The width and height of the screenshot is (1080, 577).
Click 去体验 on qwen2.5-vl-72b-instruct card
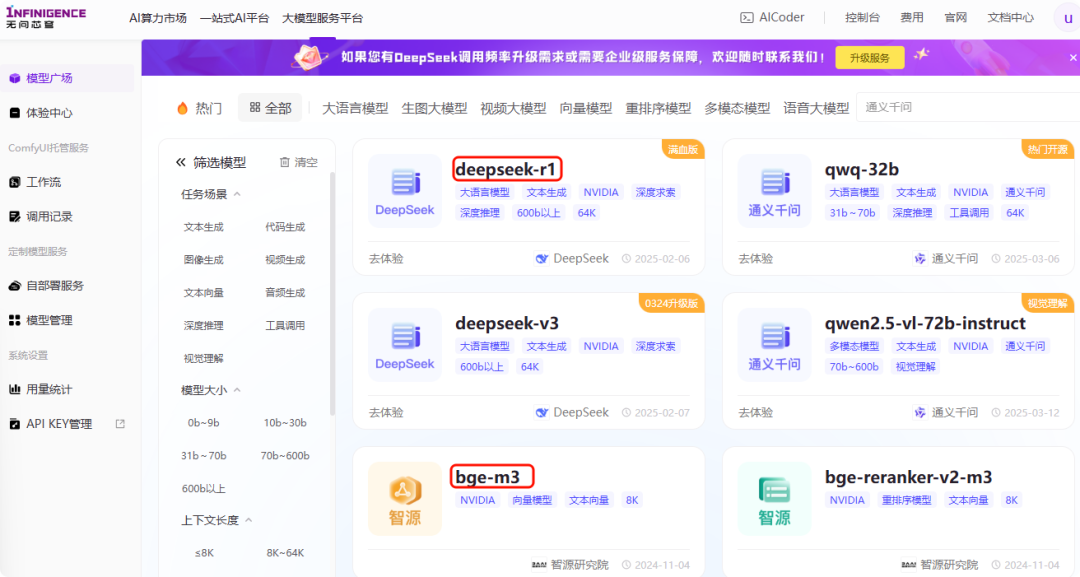(x=756, y=412)
